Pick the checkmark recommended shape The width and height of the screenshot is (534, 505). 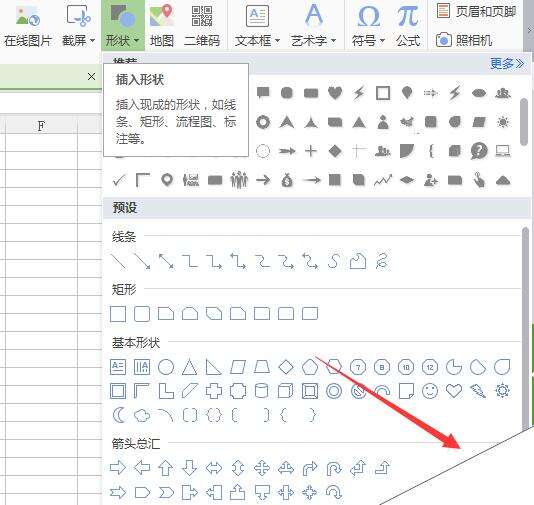119,180
